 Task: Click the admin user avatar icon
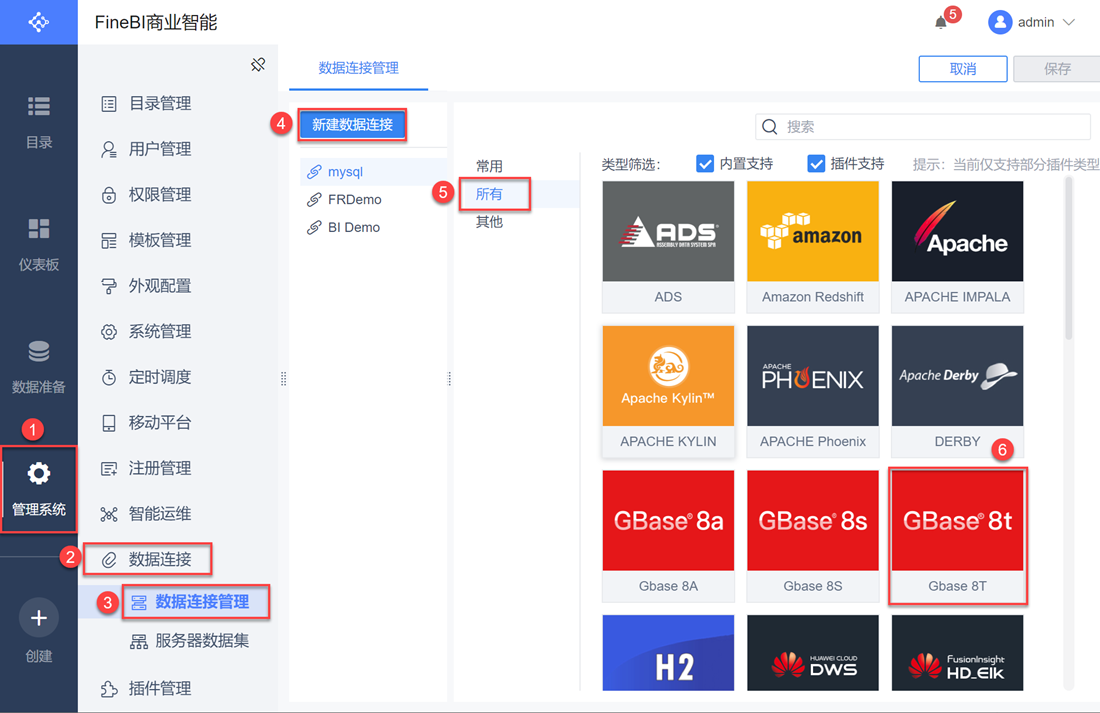(x=1000, y=22)
